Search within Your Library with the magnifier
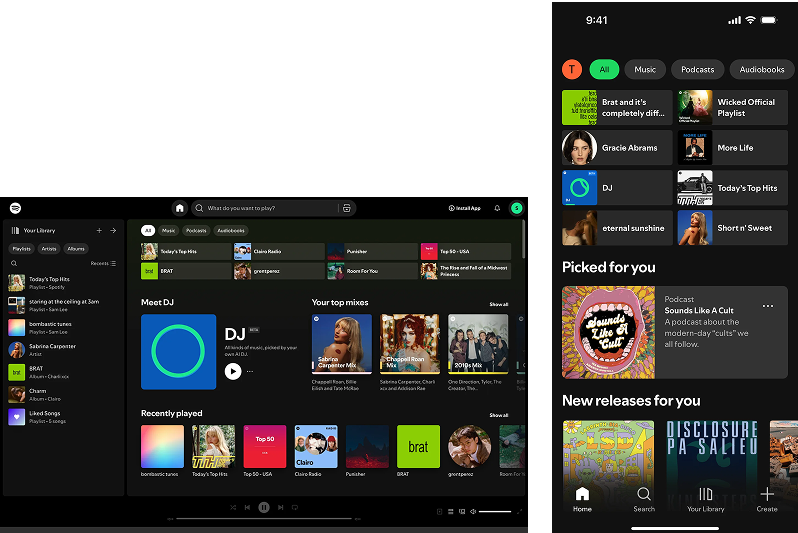Screen dimensions: 798x533 click(x=14, y=263)
